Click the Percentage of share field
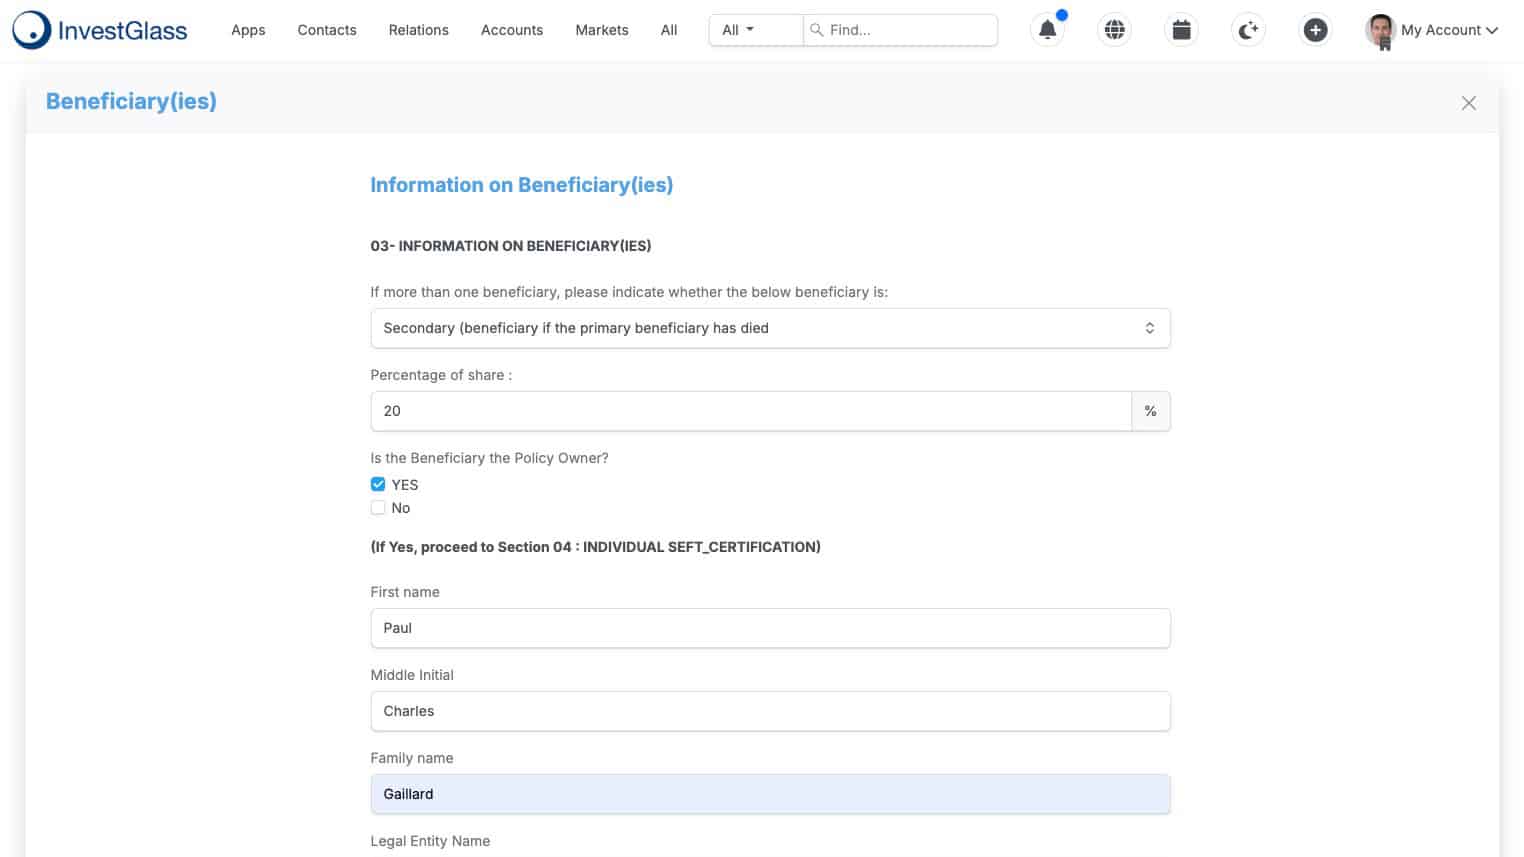This screenshot has width=1524, height=857. pyautogui.click(x=751, y=411)
